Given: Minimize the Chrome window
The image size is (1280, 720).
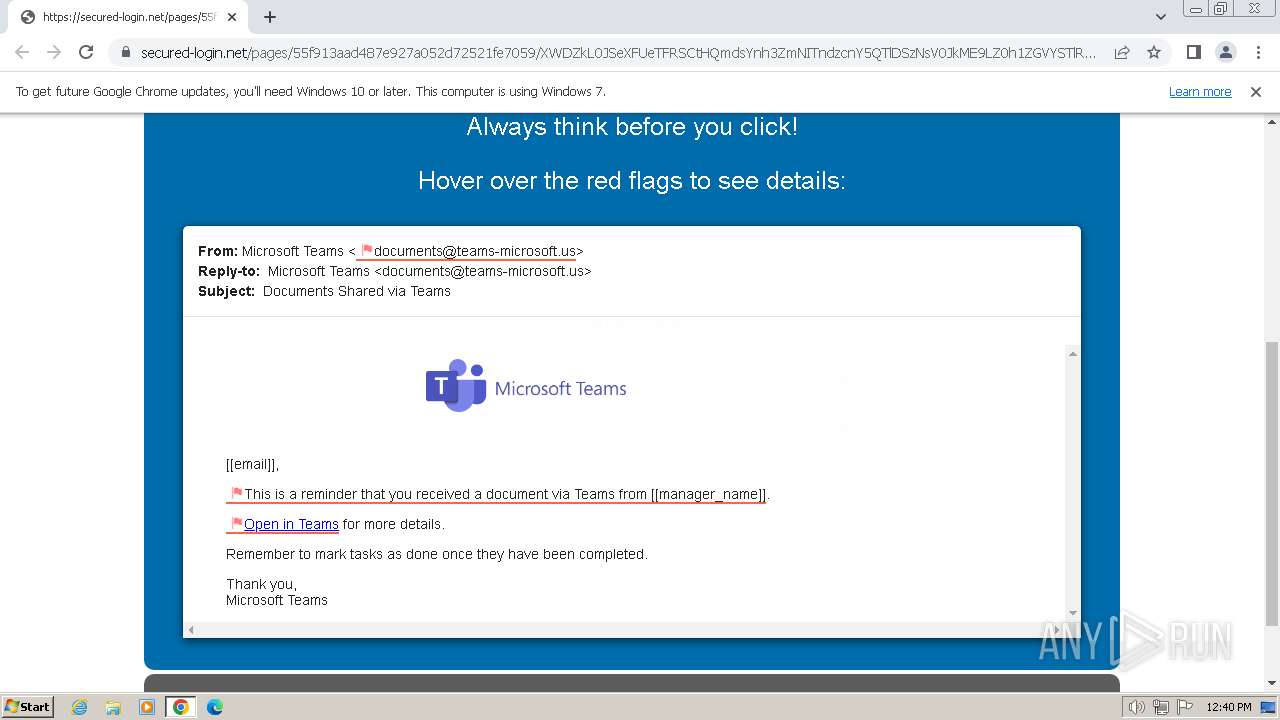Looking at the screenshot, I should click(x=1196, y=9).
